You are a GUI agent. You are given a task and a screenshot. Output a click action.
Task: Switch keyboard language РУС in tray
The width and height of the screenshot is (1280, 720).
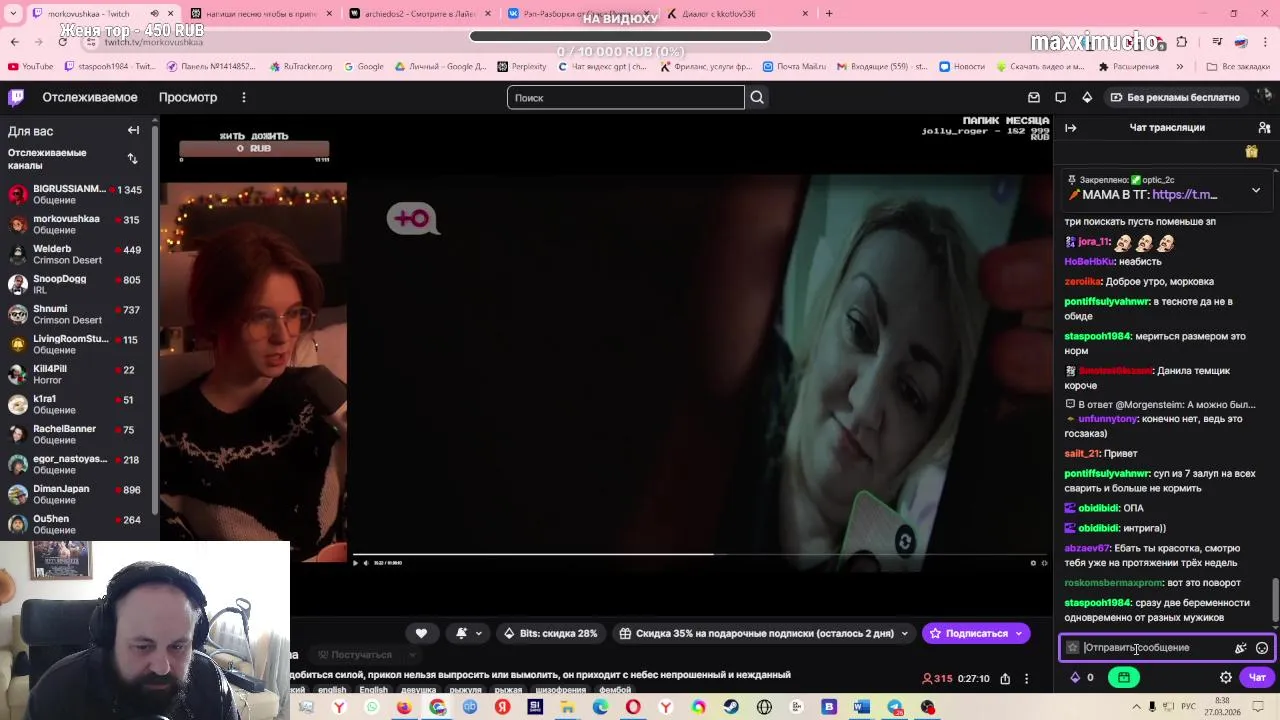tap(1192, 707)
